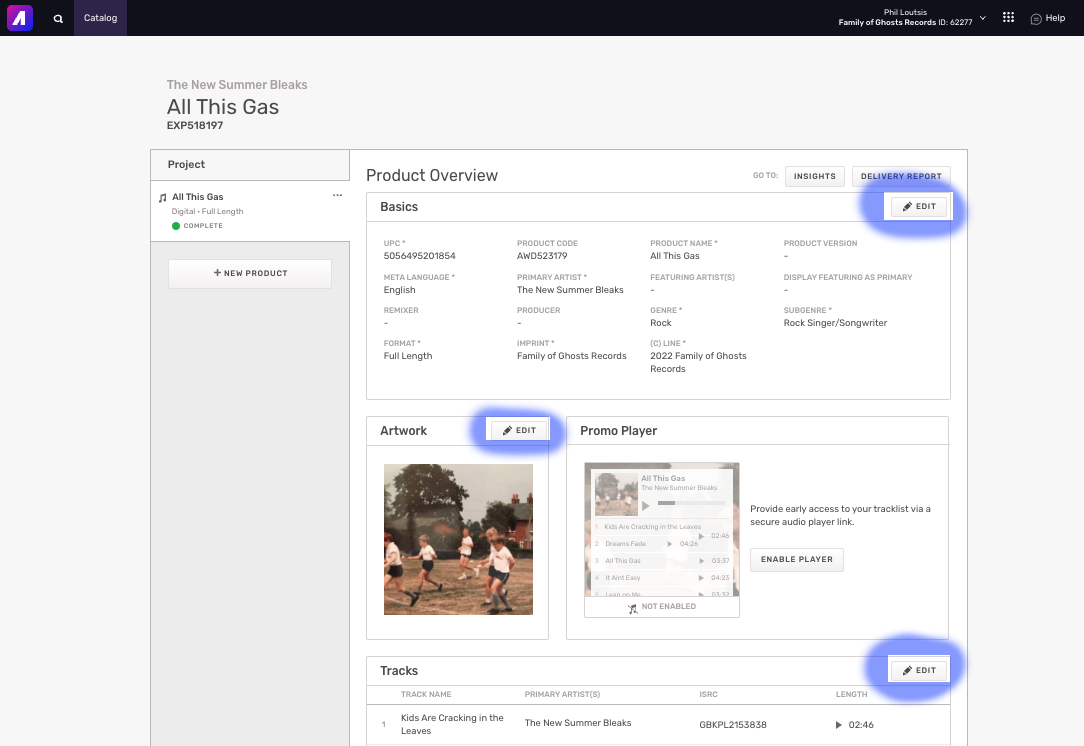Click the Enable Player button
Viewport: 1084px width, 746px height.
[x=796, y=559]
